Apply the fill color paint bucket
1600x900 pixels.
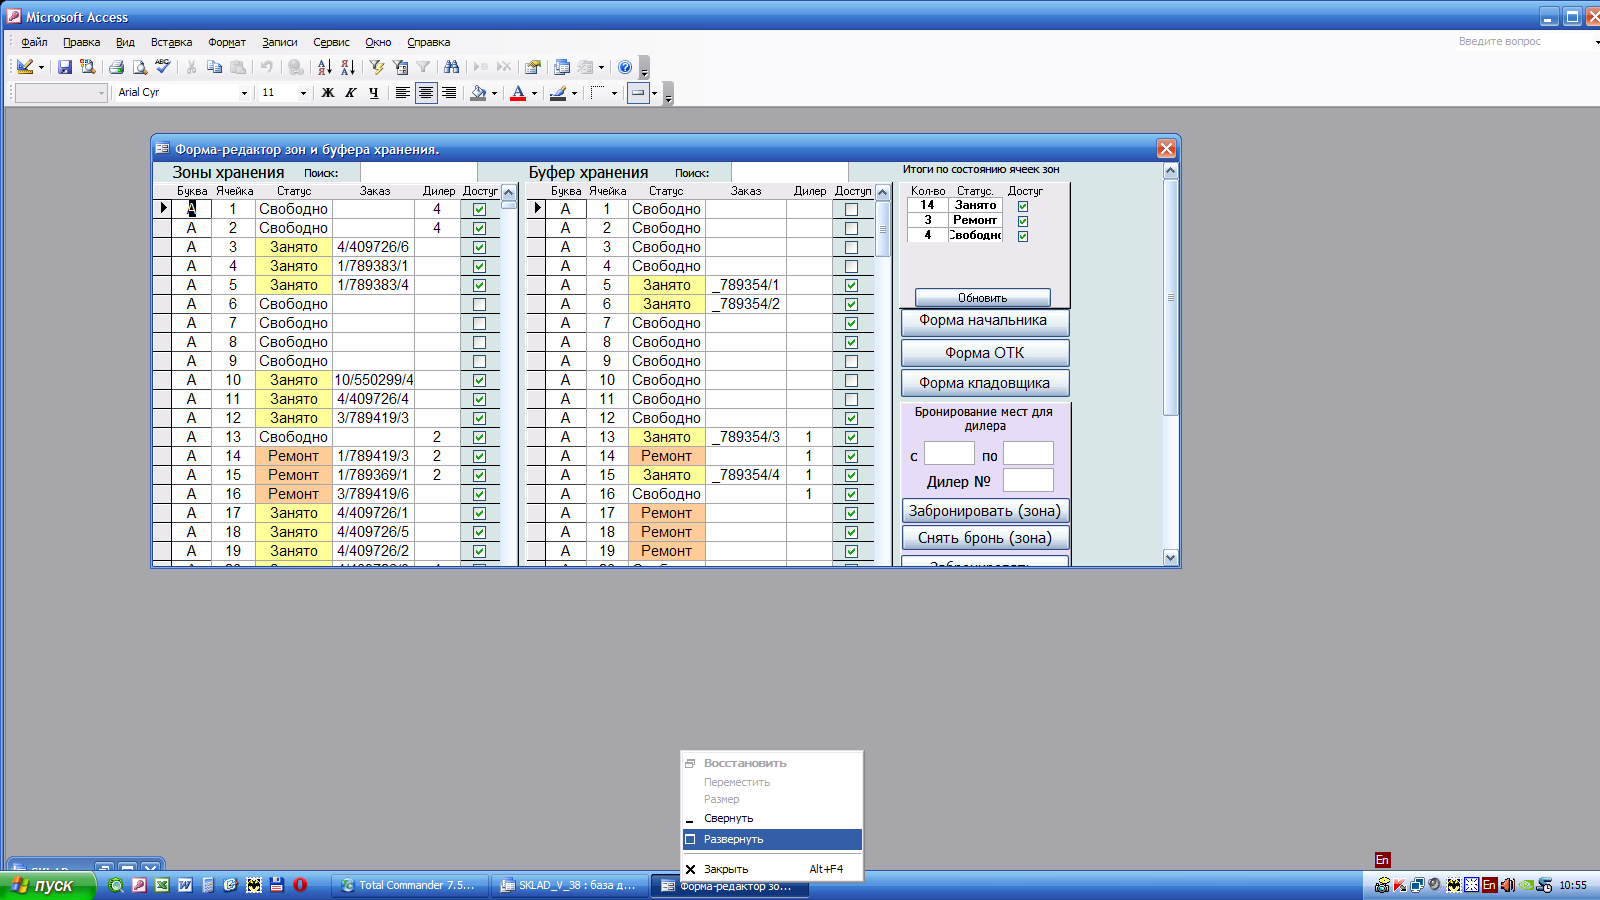point(478,93)
